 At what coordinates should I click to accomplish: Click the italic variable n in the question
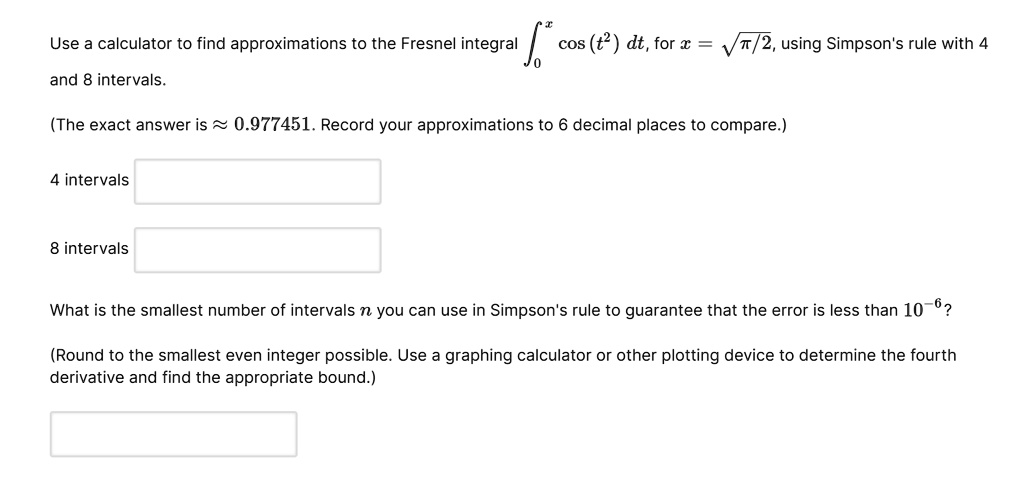click(x=365, y=310)
